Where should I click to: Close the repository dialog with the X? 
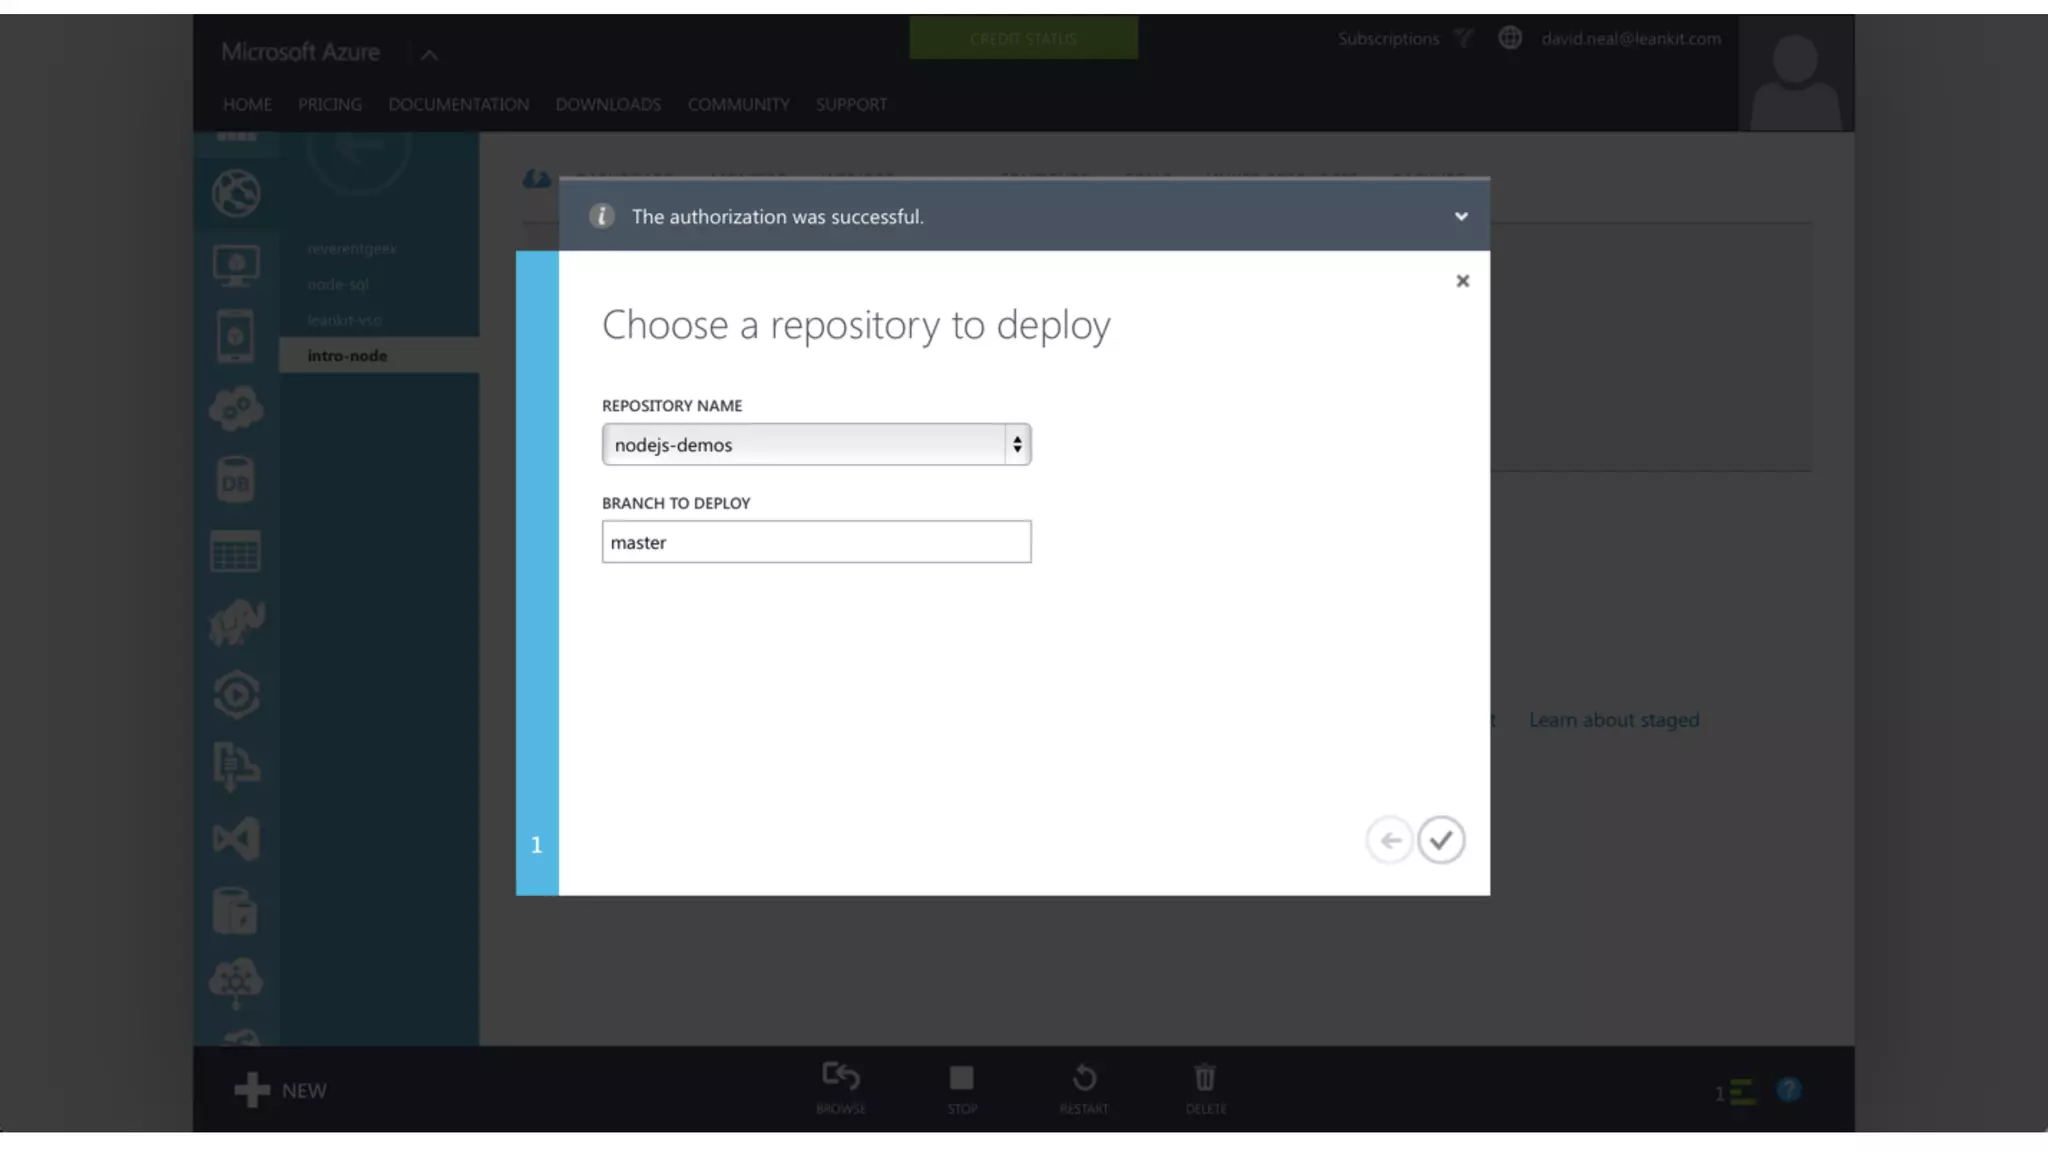1462,281
